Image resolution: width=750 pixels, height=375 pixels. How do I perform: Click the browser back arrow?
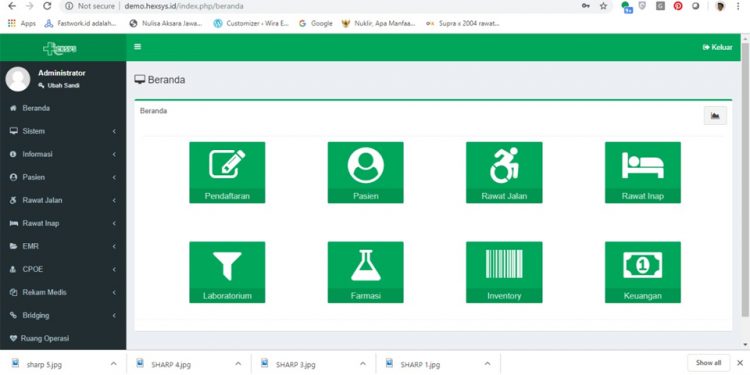point(12,6)
